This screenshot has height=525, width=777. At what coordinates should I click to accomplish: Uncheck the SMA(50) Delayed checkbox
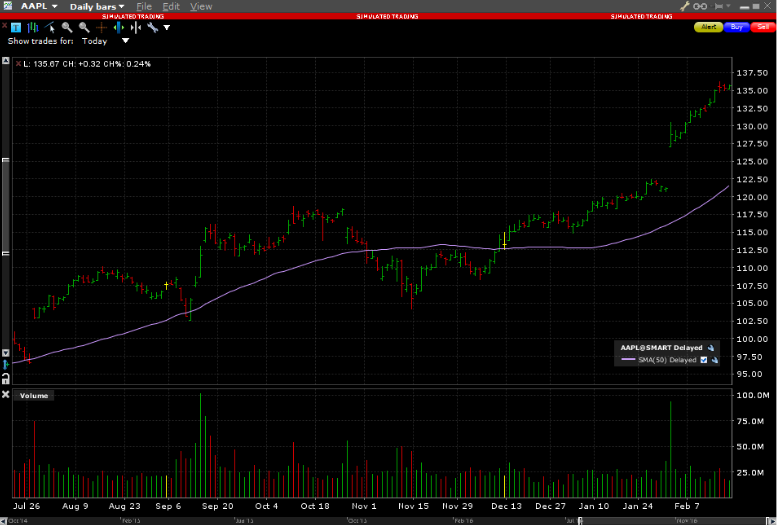704,360
